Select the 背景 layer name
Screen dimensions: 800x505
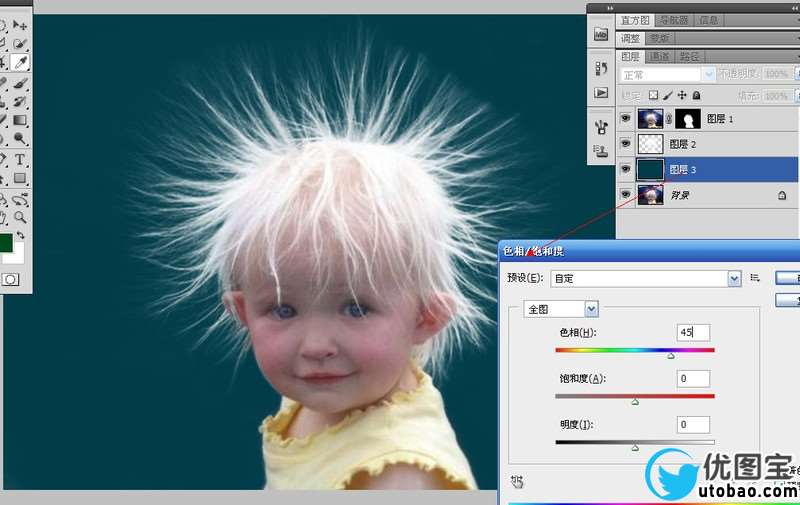[x=680, y=195]
